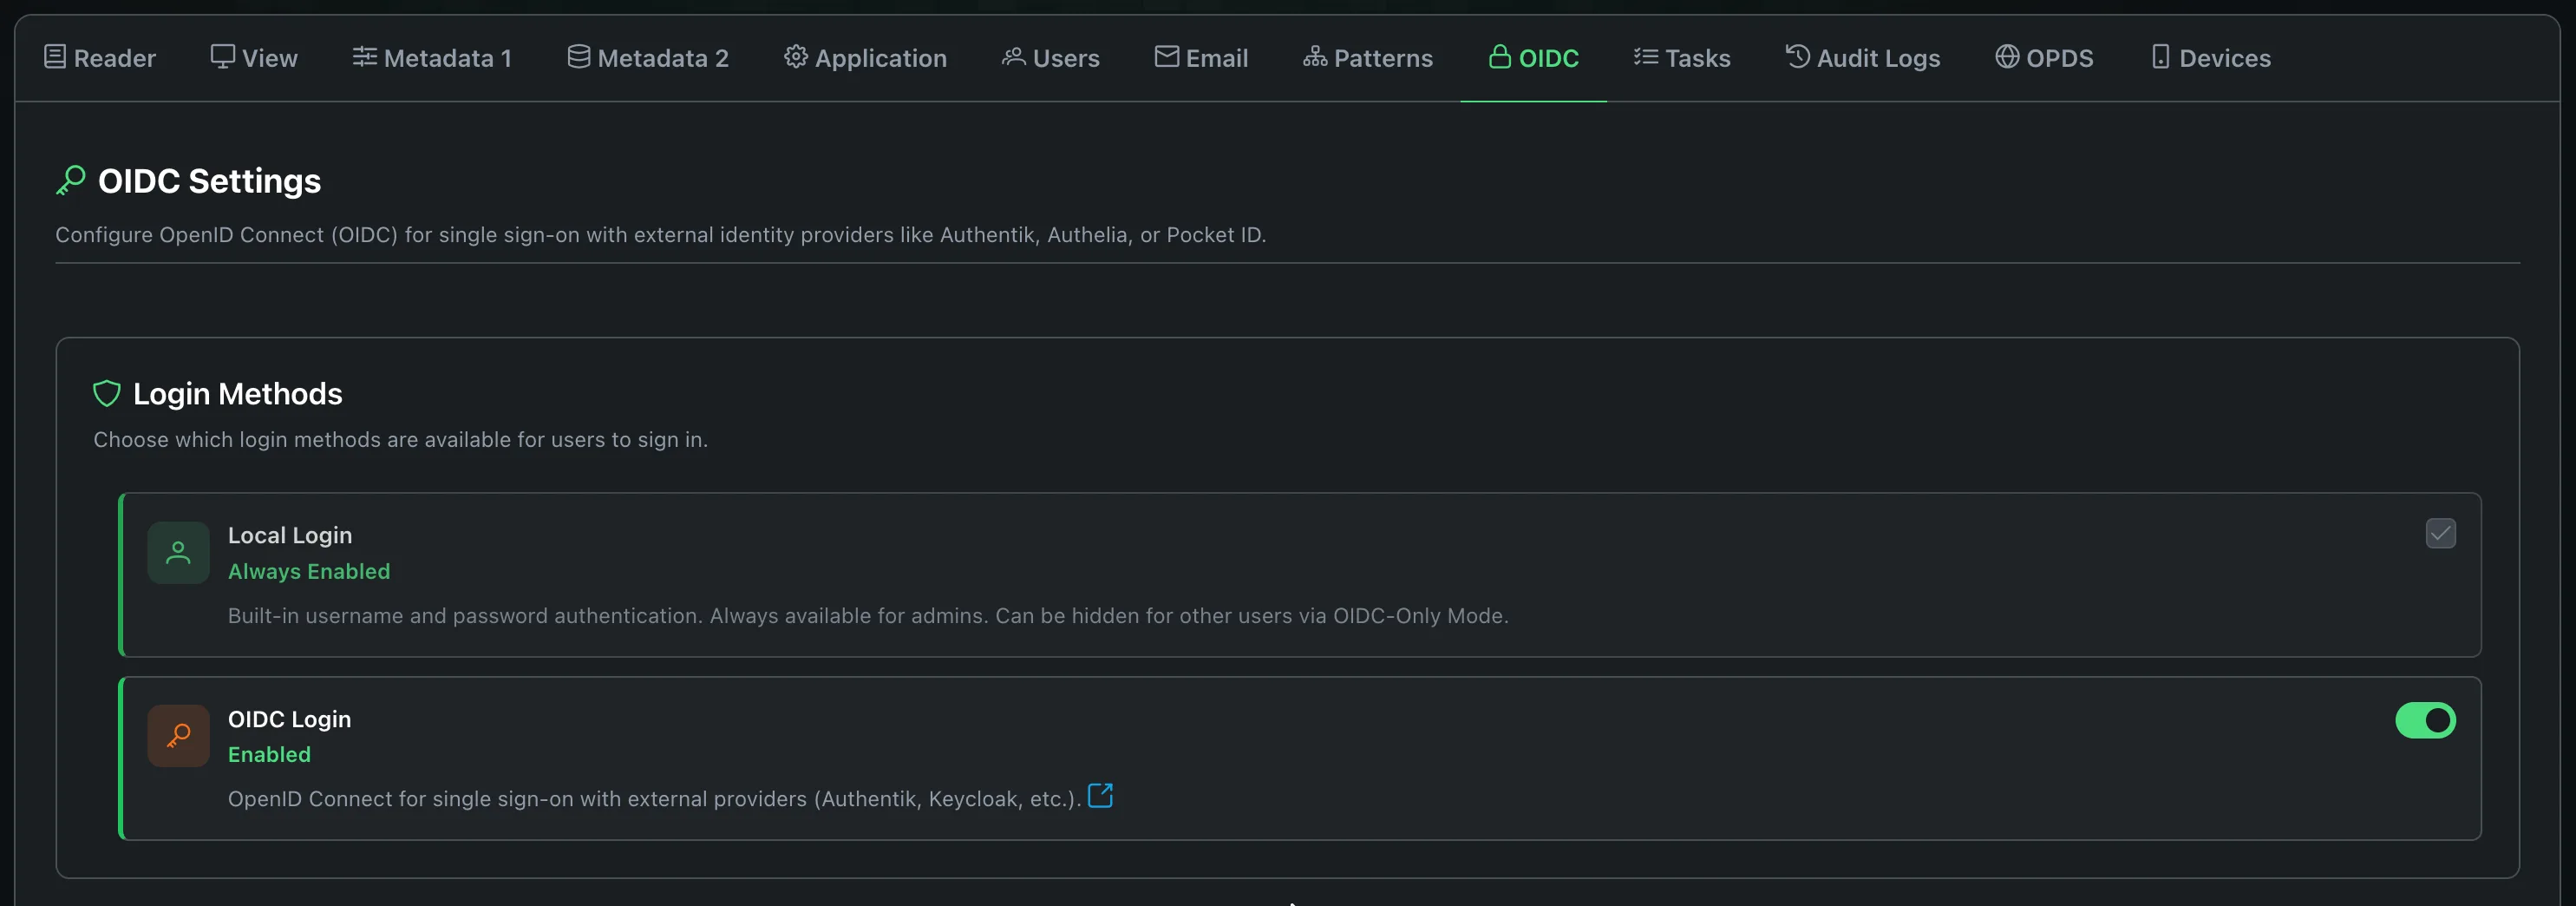Click the Tasks list icon
Screen dimensions: 2576x906
1645,57
